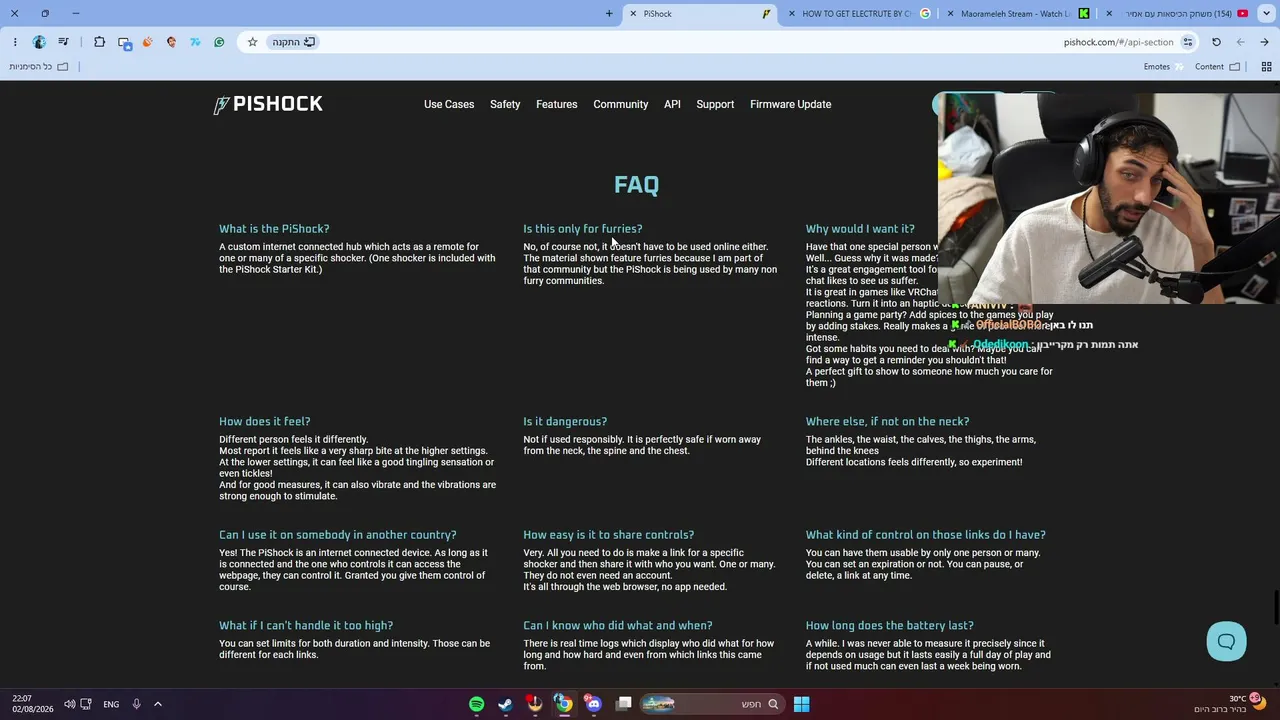Open Chrome from the taskbar
1280x720 pixels.
pyautogui.click(x=564, y=704)
